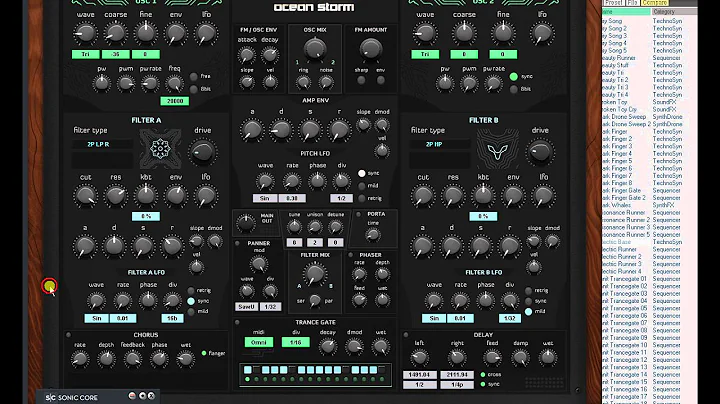Click the Filter A cut knob
The image size is (720, 404).
(85, 196)
